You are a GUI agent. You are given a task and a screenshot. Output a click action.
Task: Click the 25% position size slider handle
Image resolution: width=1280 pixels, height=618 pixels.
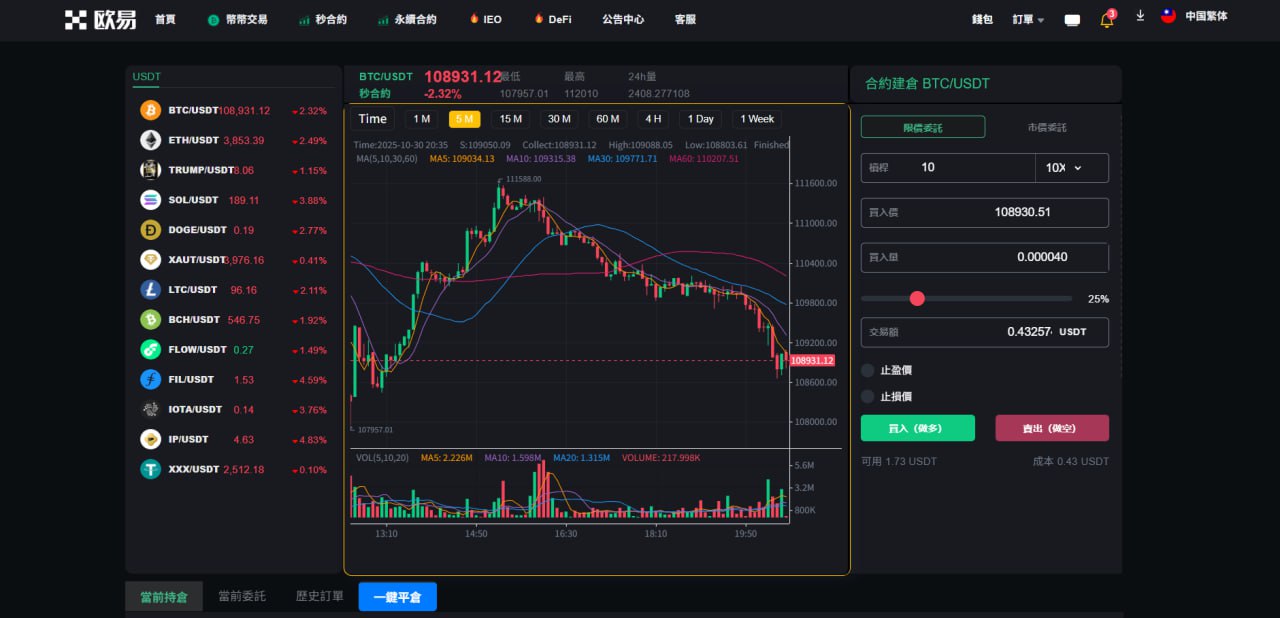click(x=917, y=298)
